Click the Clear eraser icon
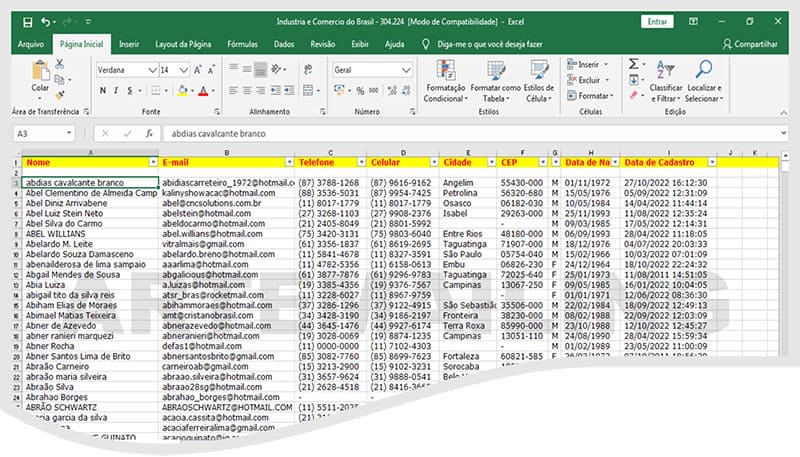 [633, 95]
